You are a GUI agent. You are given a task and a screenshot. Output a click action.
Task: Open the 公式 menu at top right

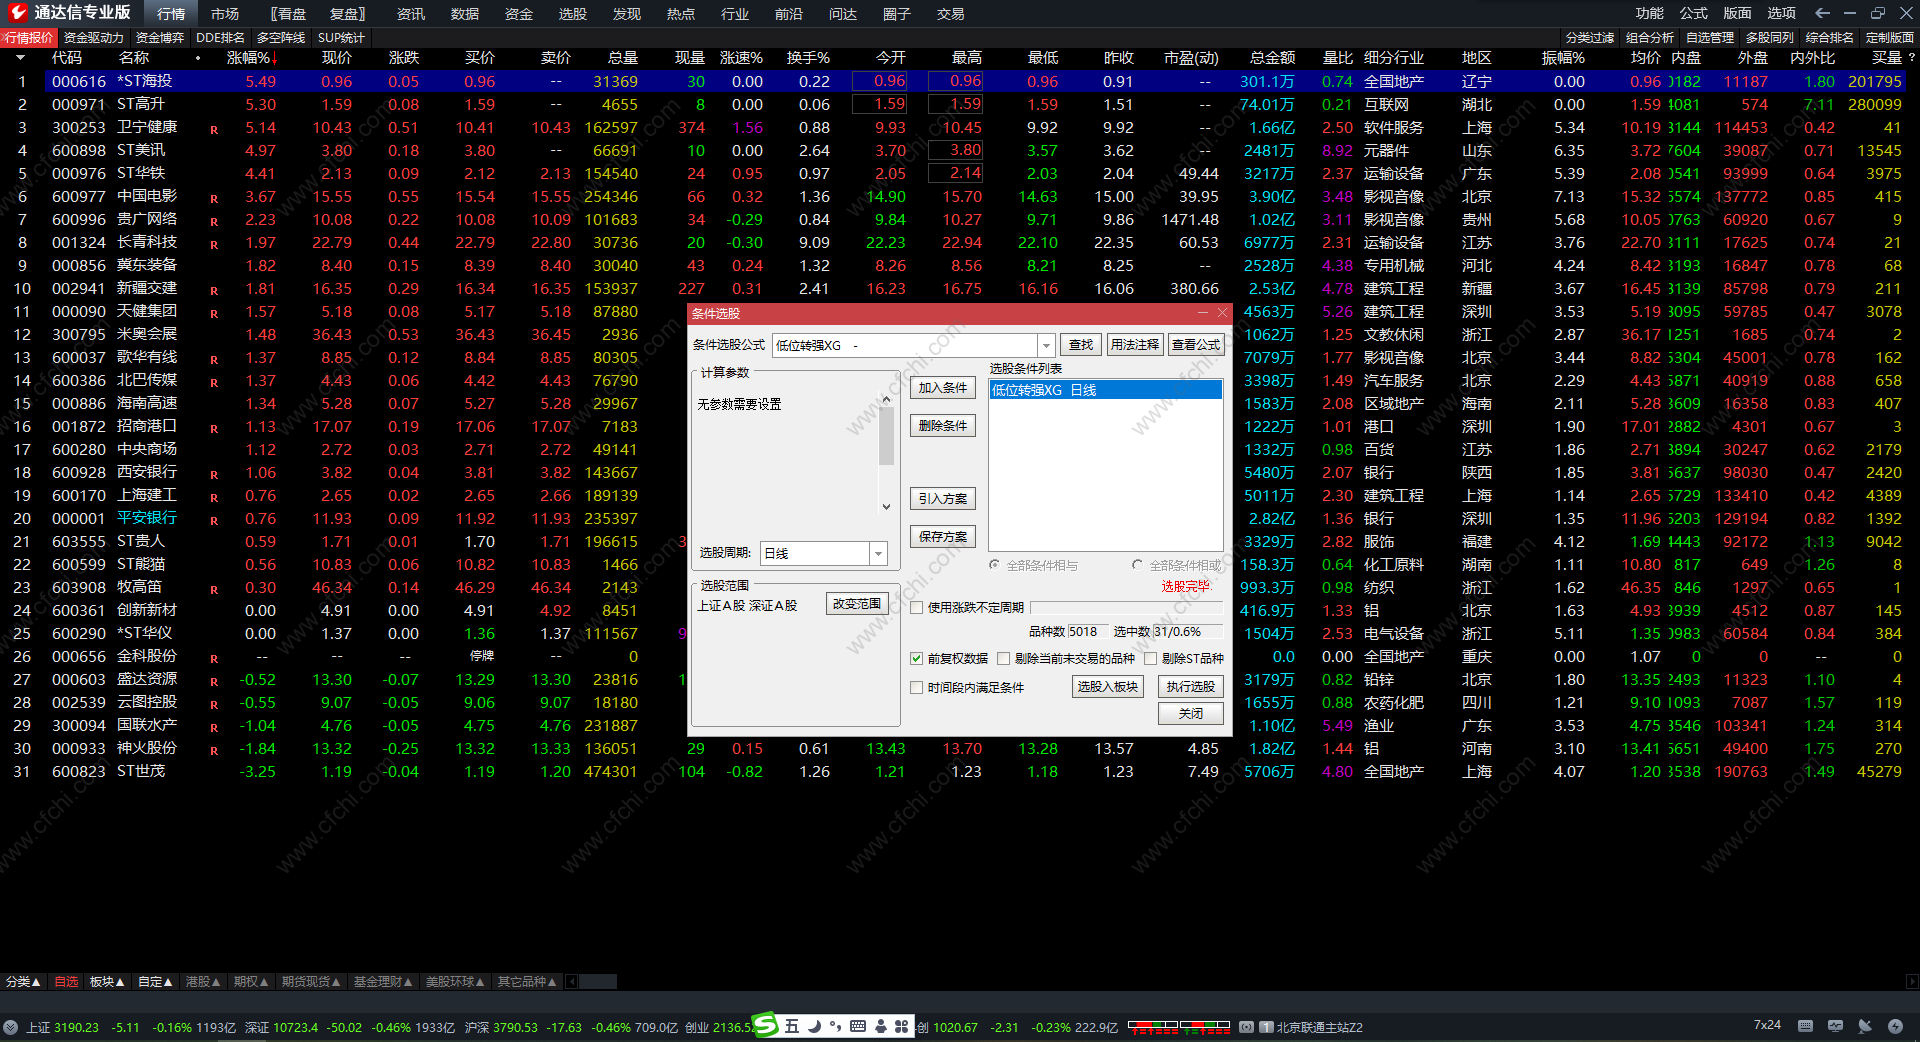point(1693,13)
